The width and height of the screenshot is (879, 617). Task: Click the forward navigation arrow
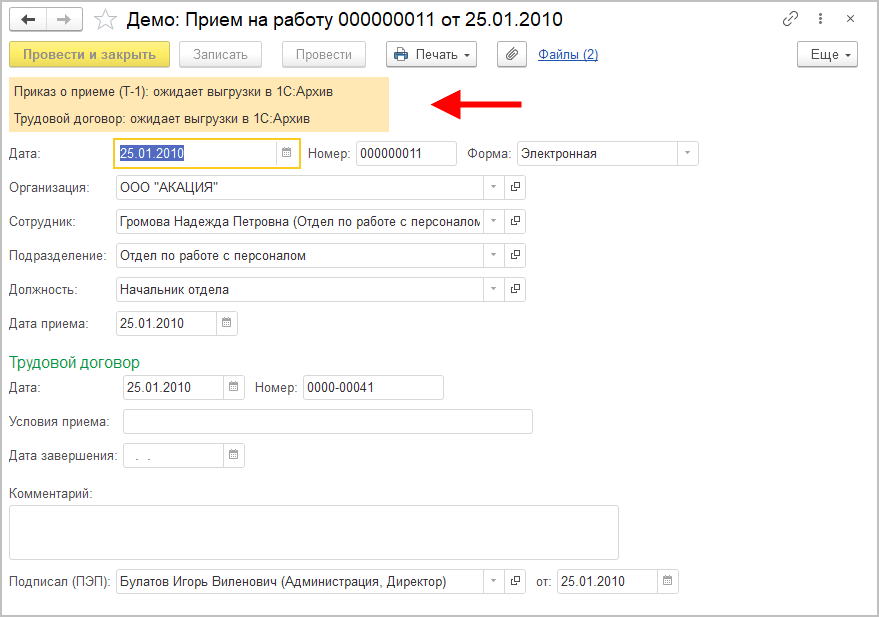63,20
